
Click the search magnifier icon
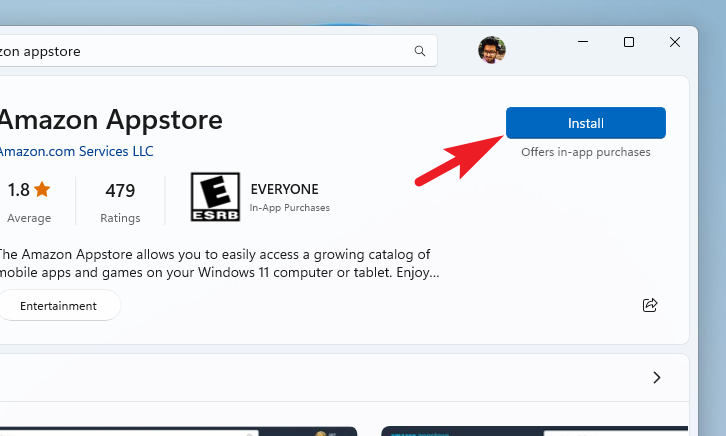click(419, 51)
